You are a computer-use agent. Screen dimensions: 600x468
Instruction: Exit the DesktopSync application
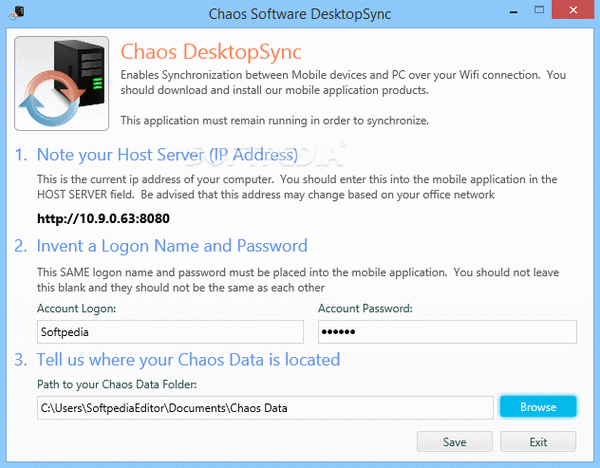(x=538, y=442)
